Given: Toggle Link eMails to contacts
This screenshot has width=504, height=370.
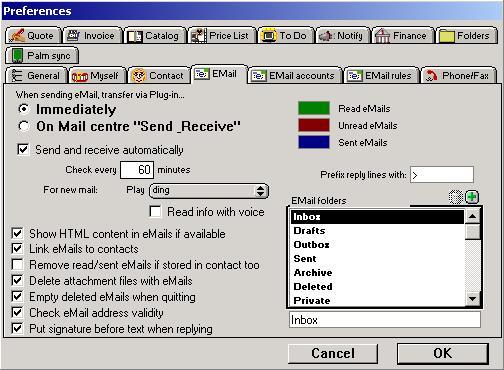Looking at the screenshot, I should (x=17, y=249).
